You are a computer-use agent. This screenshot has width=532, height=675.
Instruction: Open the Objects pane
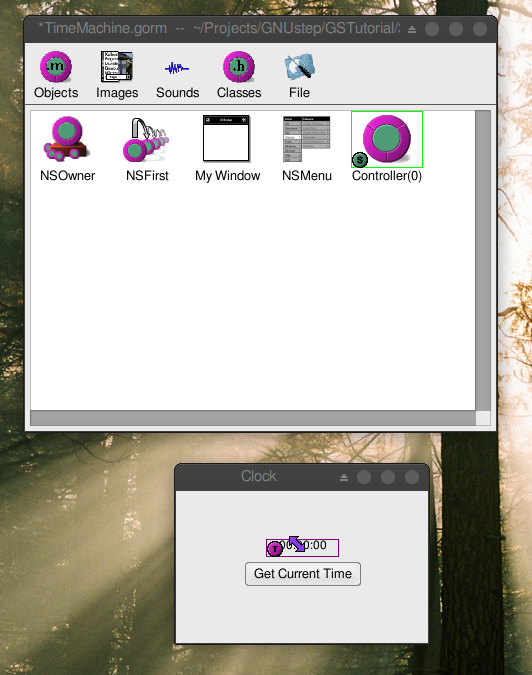[56, 75]
